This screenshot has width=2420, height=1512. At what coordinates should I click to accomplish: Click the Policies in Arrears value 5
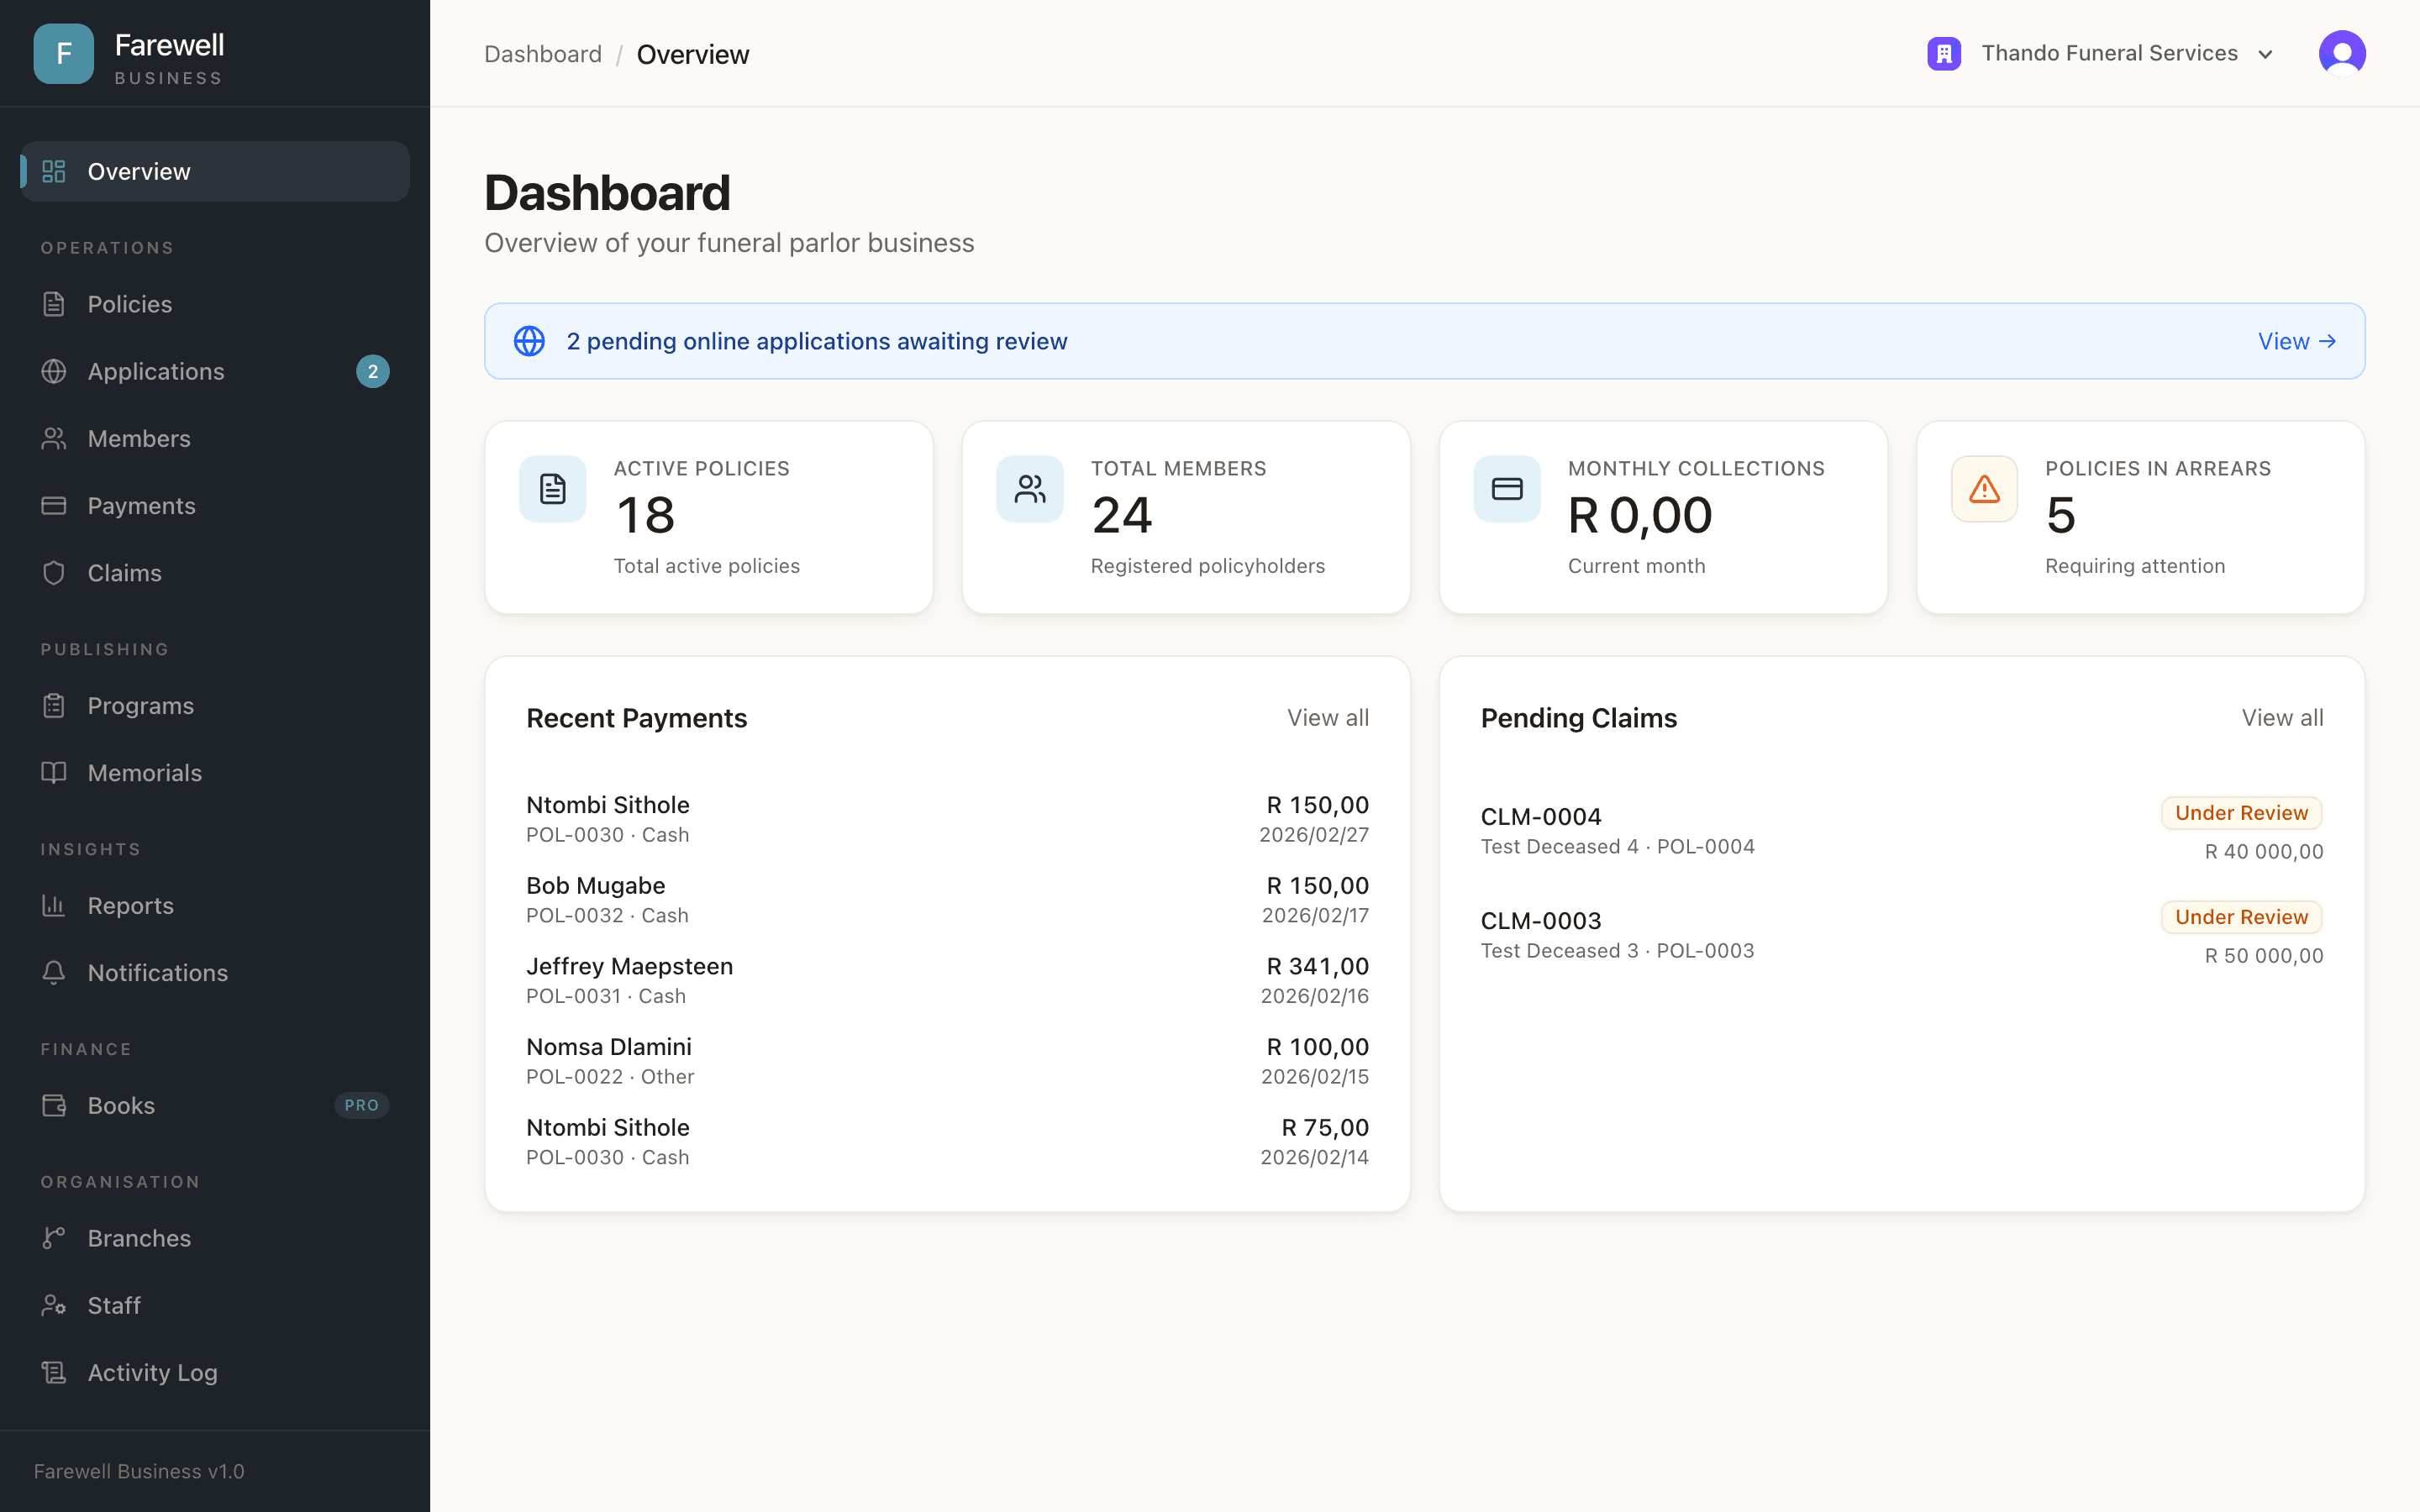pos(2060,516)
